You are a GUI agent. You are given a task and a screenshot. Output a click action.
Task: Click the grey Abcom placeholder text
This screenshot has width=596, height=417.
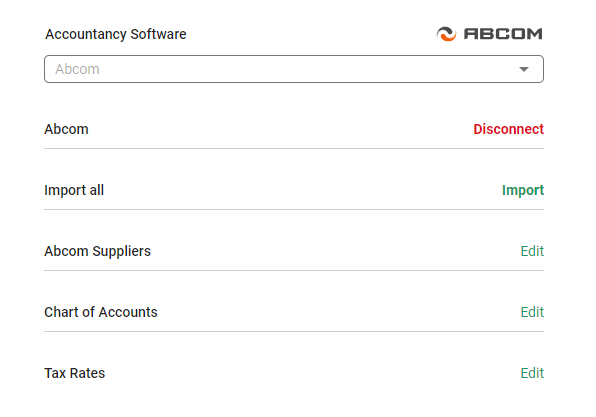point(77,69)
